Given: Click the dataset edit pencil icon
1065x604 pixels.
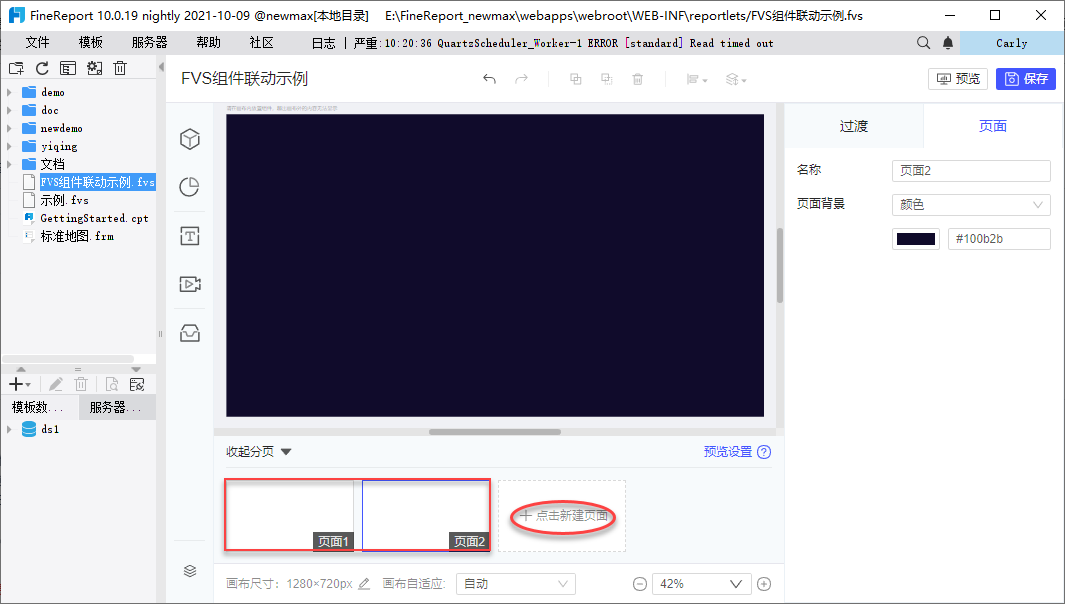Looking at the screenshot, I should [56, 385].
